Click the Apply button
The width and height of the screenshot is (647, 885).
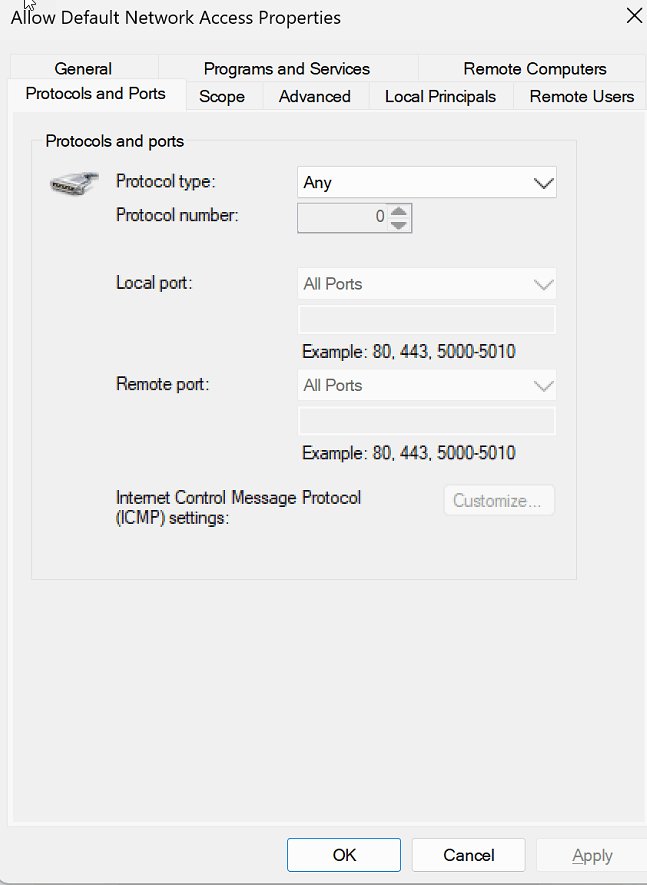tap(592, 856)
